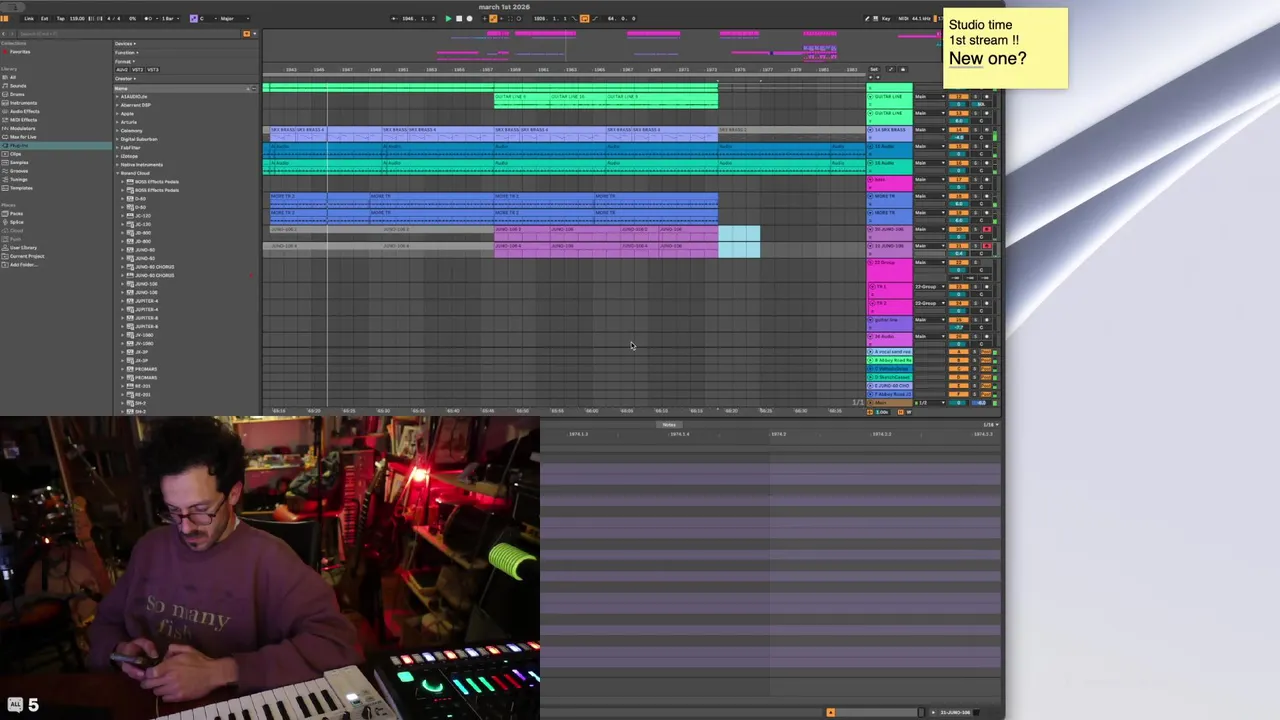1280x720 pixels.
Task: Start playback with the green Play button
Action: 448,18
